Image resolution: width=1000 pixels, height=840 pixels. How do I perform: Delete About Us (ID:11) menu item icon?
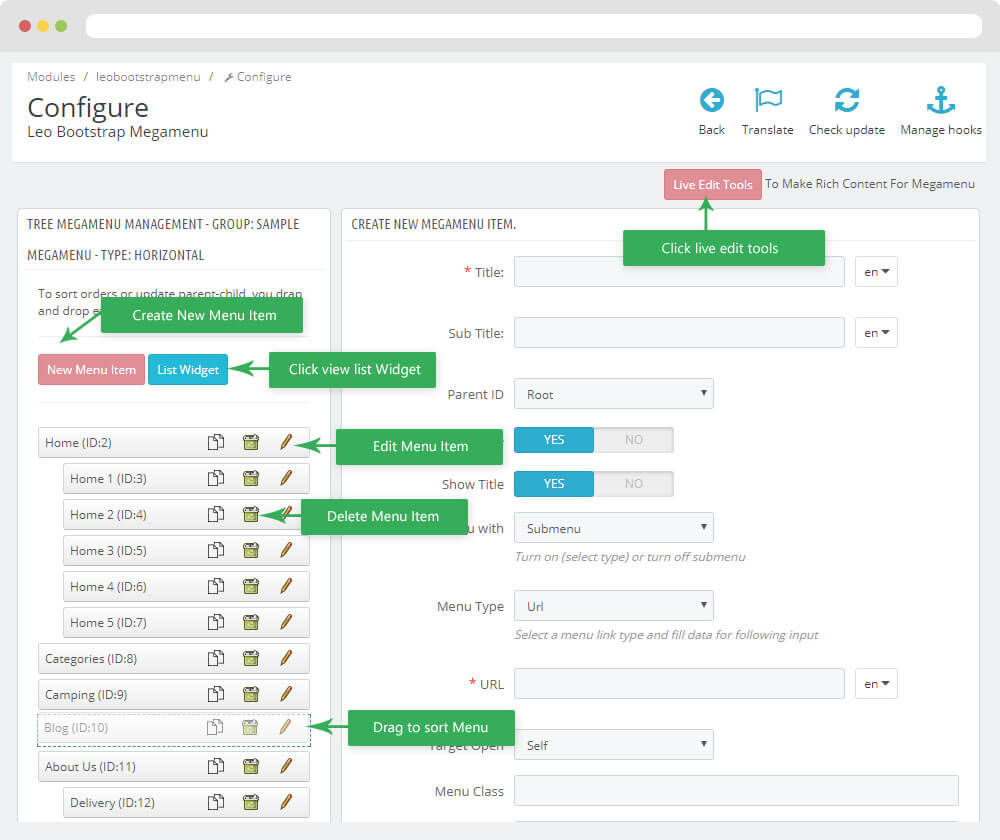click(x=251, y=766)
